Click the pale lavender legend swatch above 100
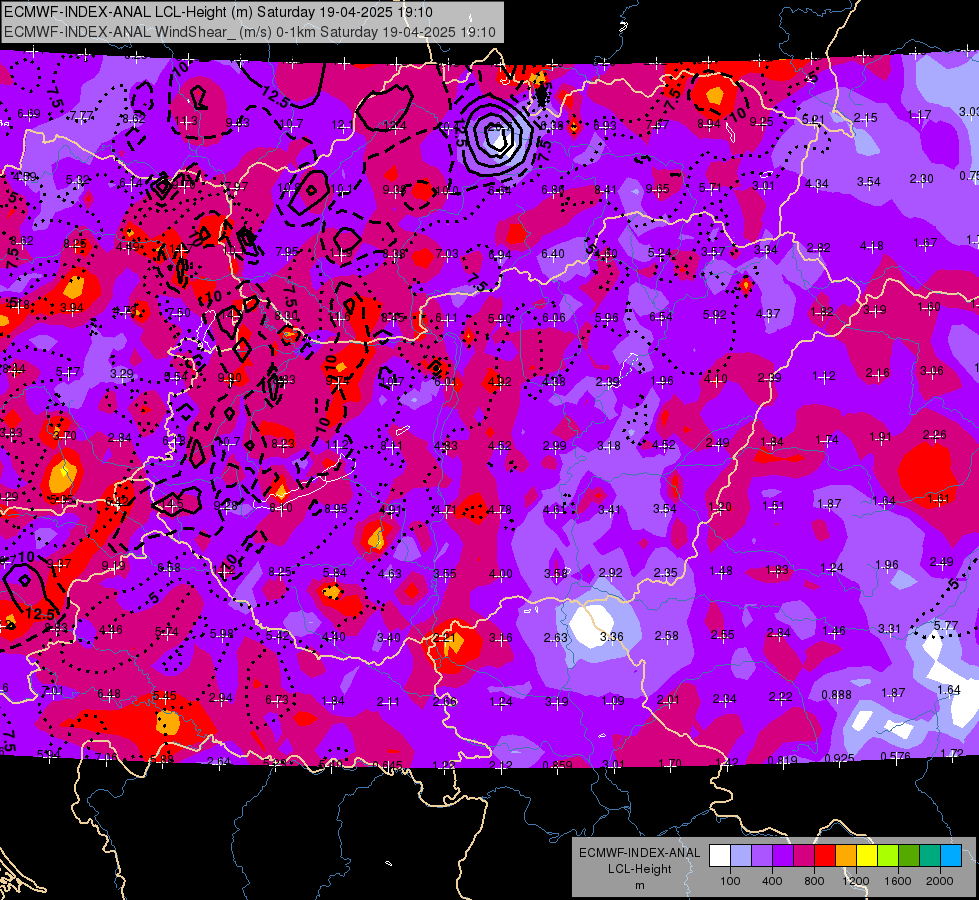 (x=741, y=856)
